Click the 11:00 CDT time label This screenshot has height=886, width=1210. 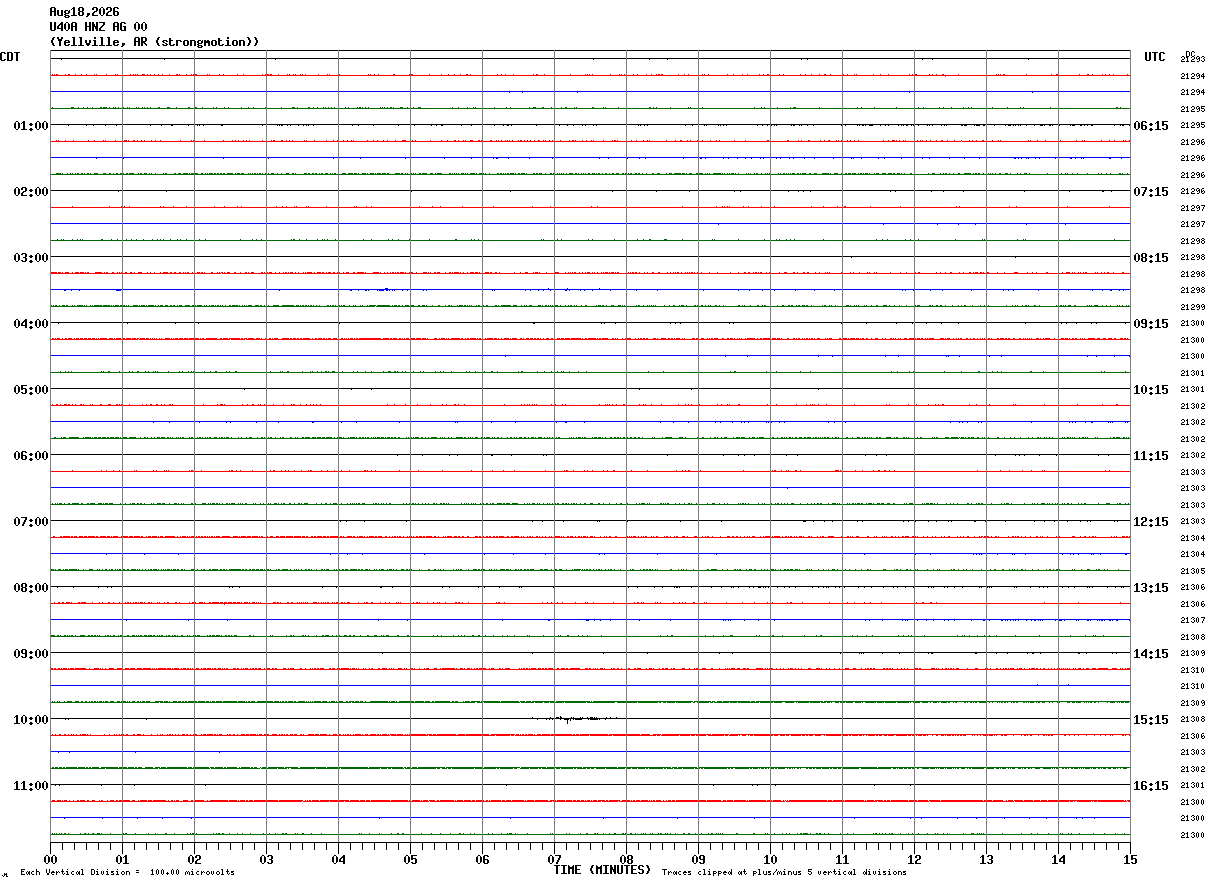pyautogui.click(x=31, y=786)
